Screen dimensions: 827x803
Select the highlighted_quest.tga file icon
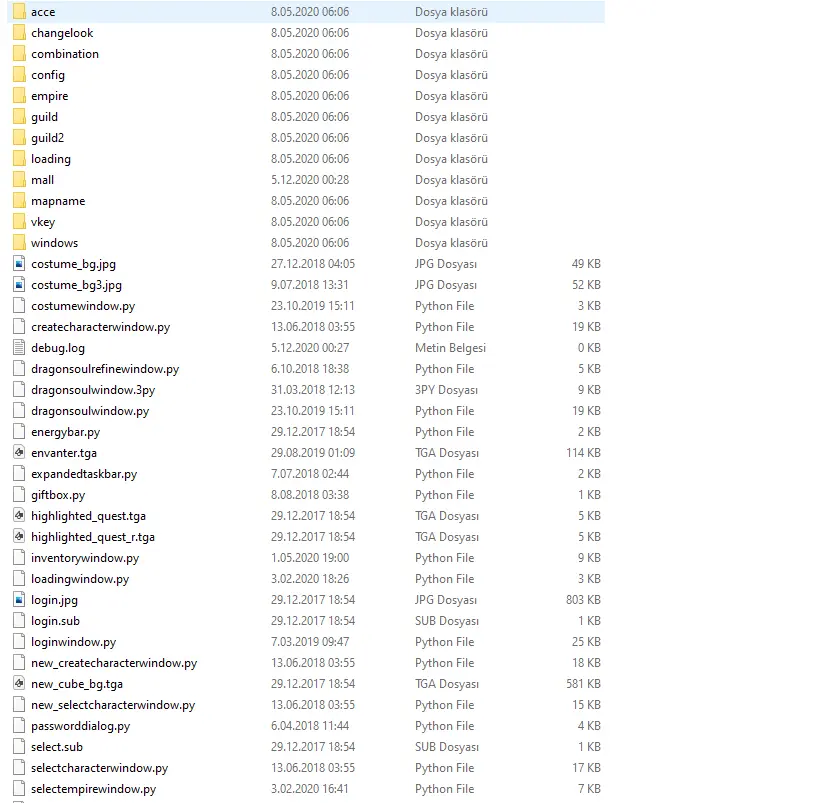click(19, 516)
